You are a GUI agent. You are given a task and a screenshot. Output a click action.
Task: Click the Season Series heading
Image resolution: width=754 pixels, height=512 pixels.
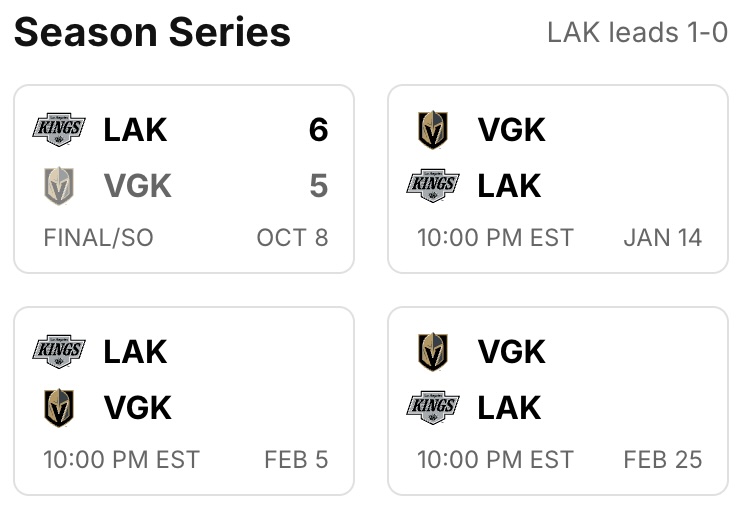pos(152,33)
